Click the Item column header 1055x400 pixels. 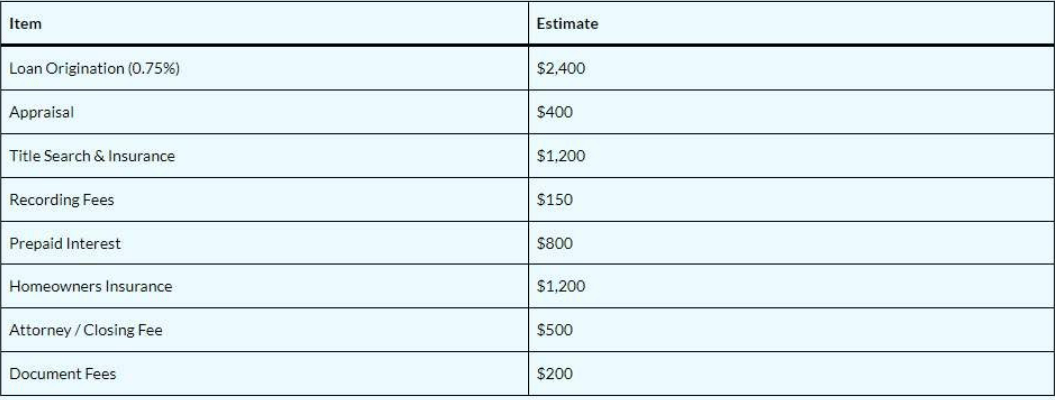tap(25, 24)
